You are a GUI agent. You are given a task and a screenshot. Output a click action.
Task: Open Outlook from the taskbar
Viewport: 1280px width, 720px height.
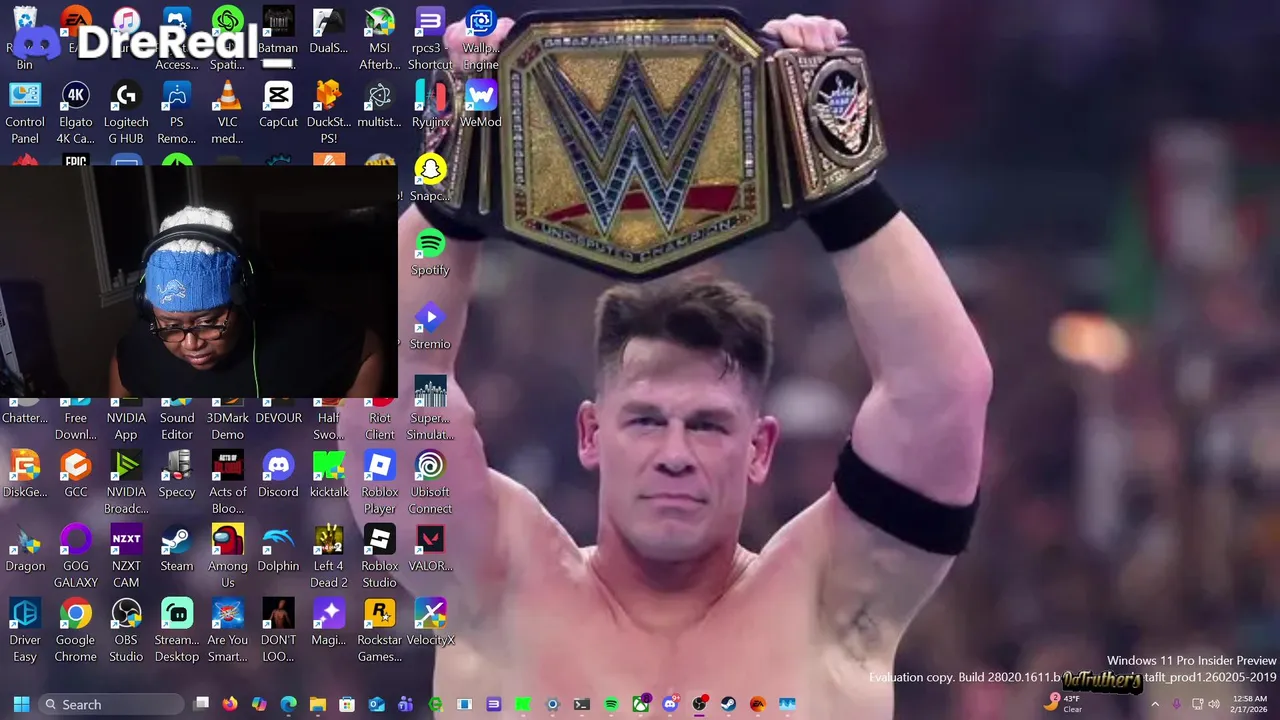[x=376, y=704]
